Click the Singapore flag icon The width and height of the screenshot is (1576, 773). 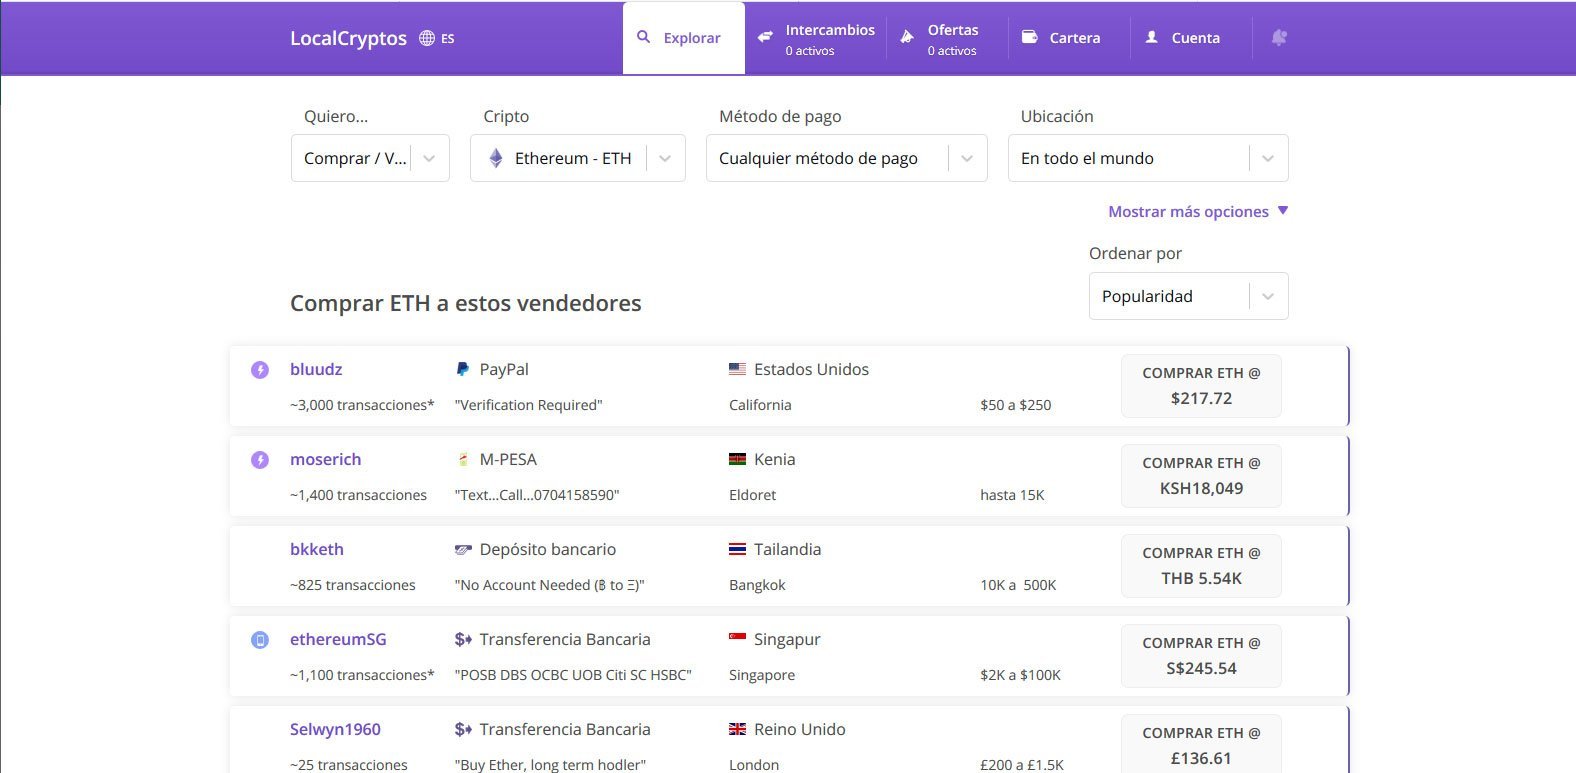click(x=738, y=638)
